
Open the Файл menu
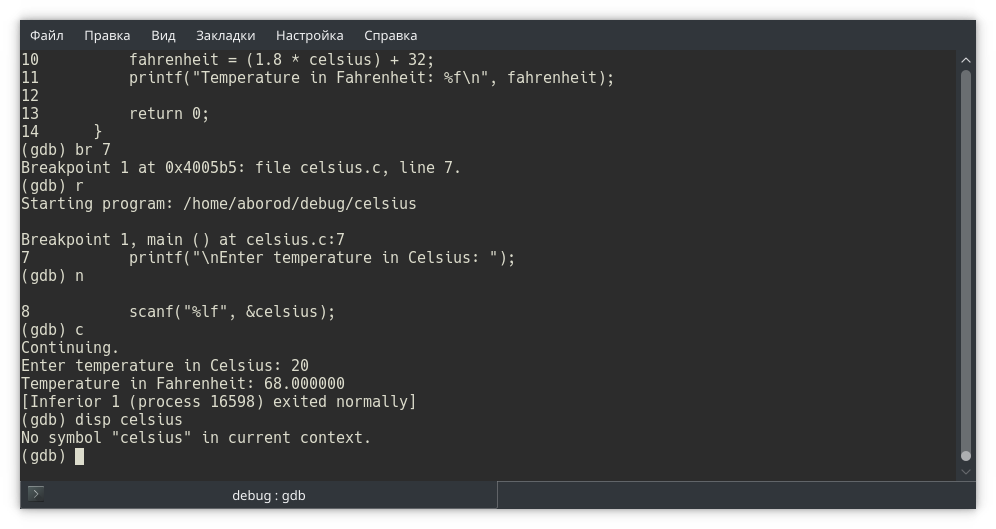point(47,35)
